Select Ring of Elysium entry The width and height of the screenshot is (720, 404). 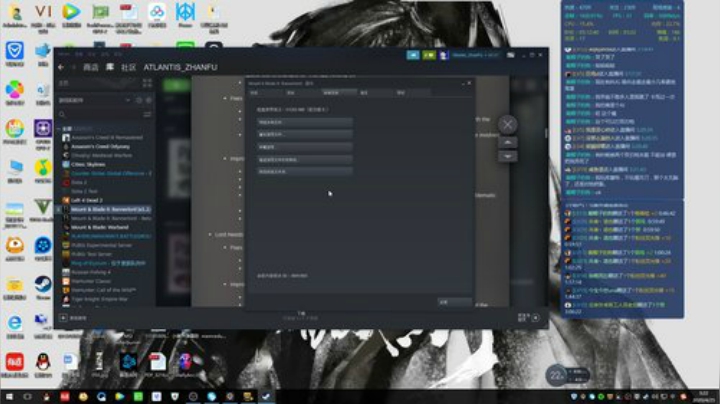coord(107,263)
